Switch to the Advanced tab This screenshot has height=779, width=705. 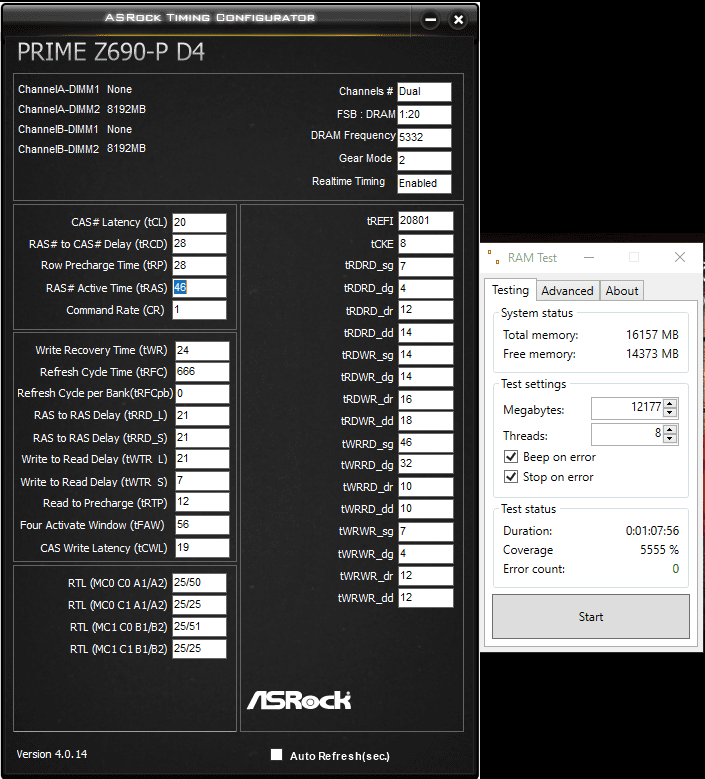coord(567,291)
